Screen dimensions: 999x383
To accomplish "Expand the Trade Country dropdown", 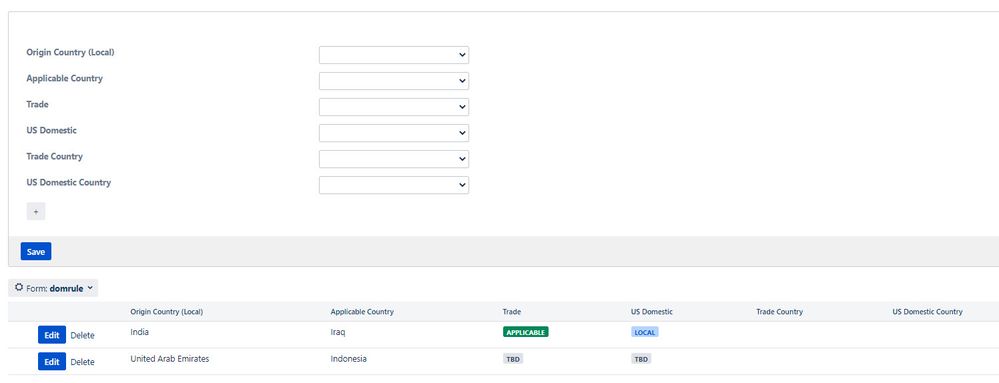I will [x=394, y=159].
